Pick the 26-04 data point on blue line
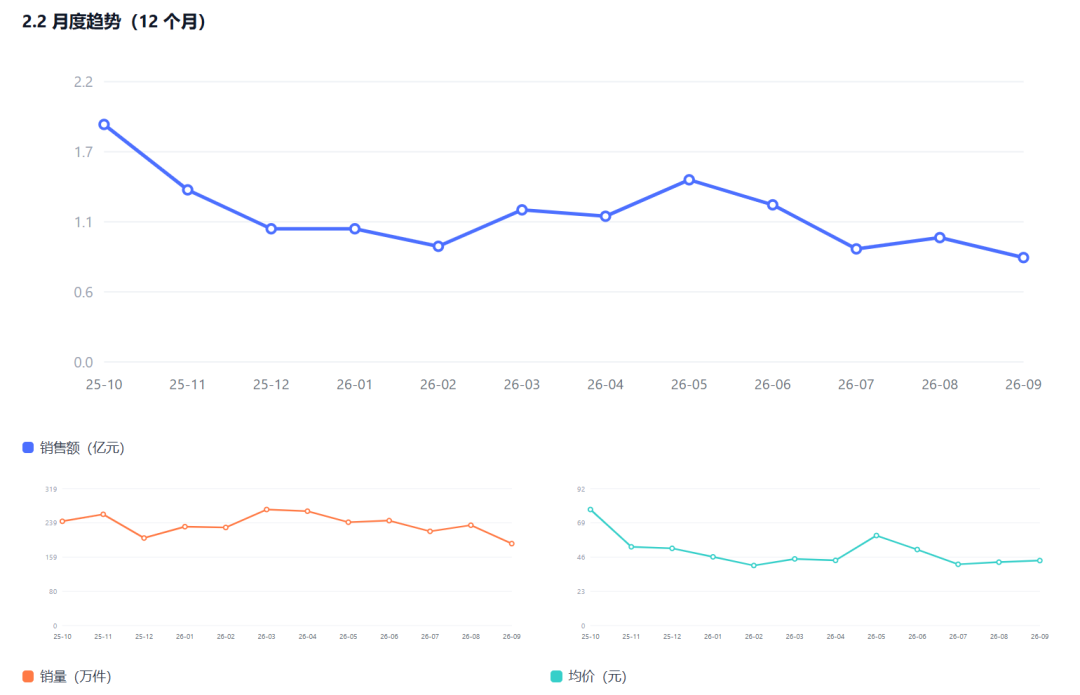This screenshot has height=695, width=1080. tap(605, 216)
